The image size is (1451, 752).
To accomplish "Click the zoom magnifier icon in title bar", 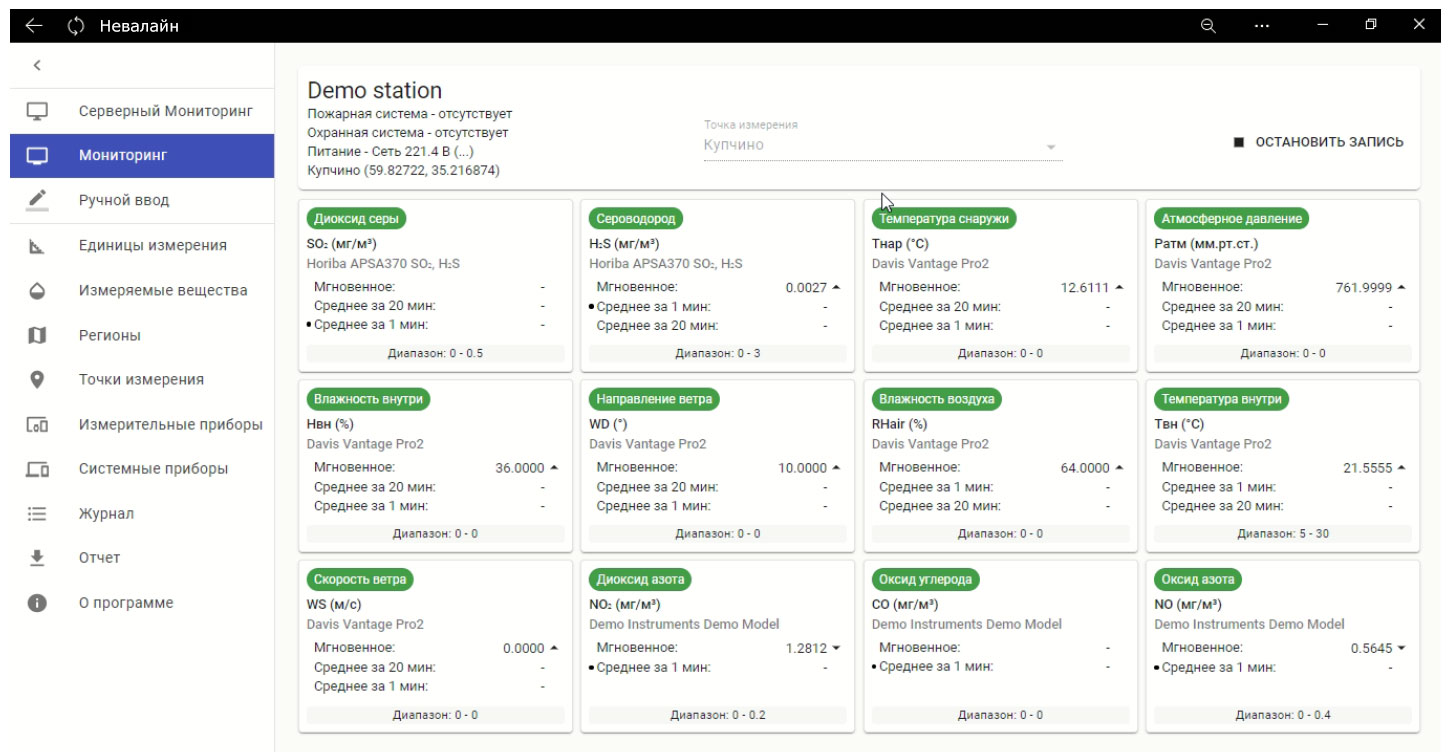I will click(x=1208, y=26).
